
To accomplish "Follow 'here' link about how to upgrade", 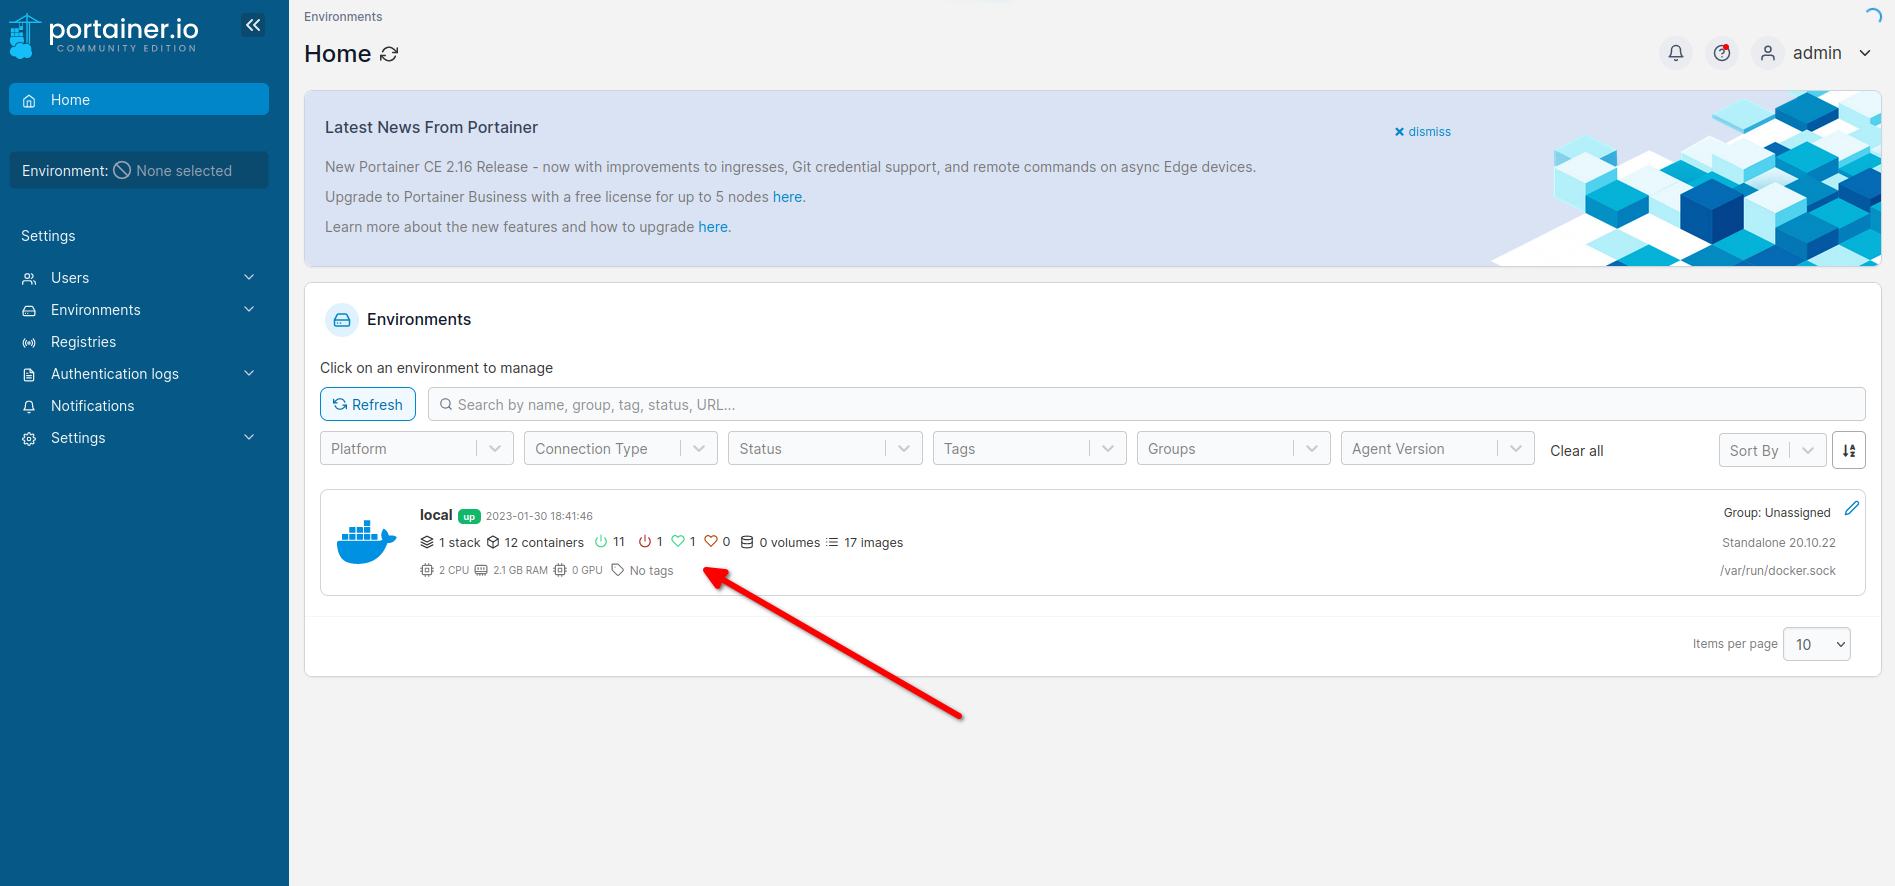I will coord(713,227).
